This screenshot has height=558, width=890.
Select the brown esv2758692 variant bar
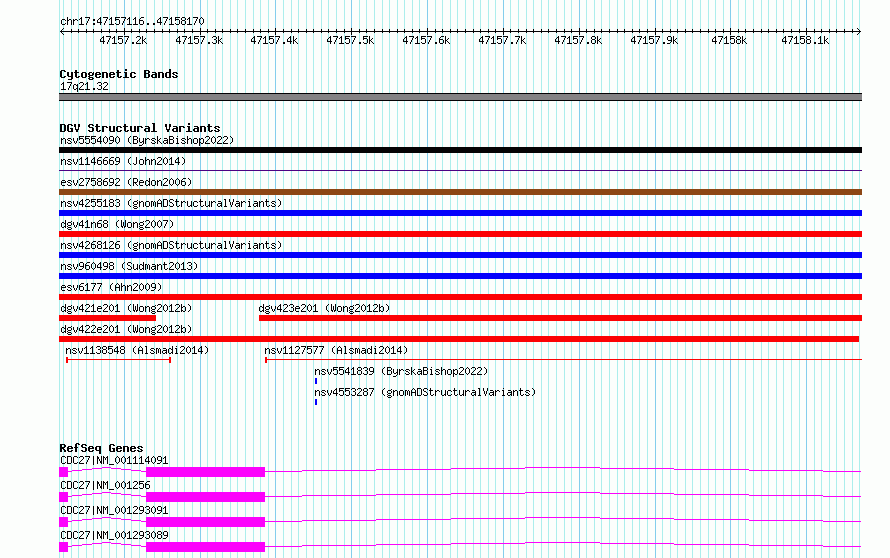(x=460, y=192)
